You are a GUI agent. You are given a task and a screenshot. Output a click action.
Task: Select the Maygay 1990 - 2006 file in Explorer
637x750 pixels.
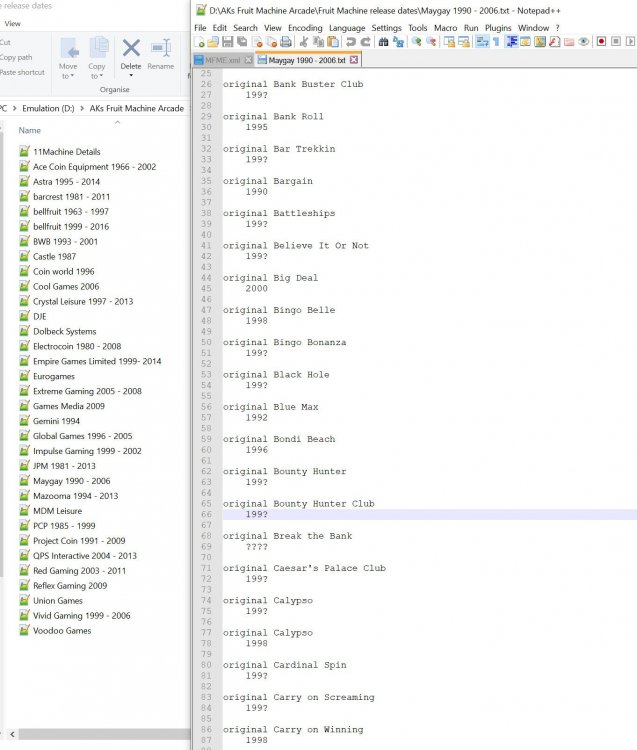71,481
